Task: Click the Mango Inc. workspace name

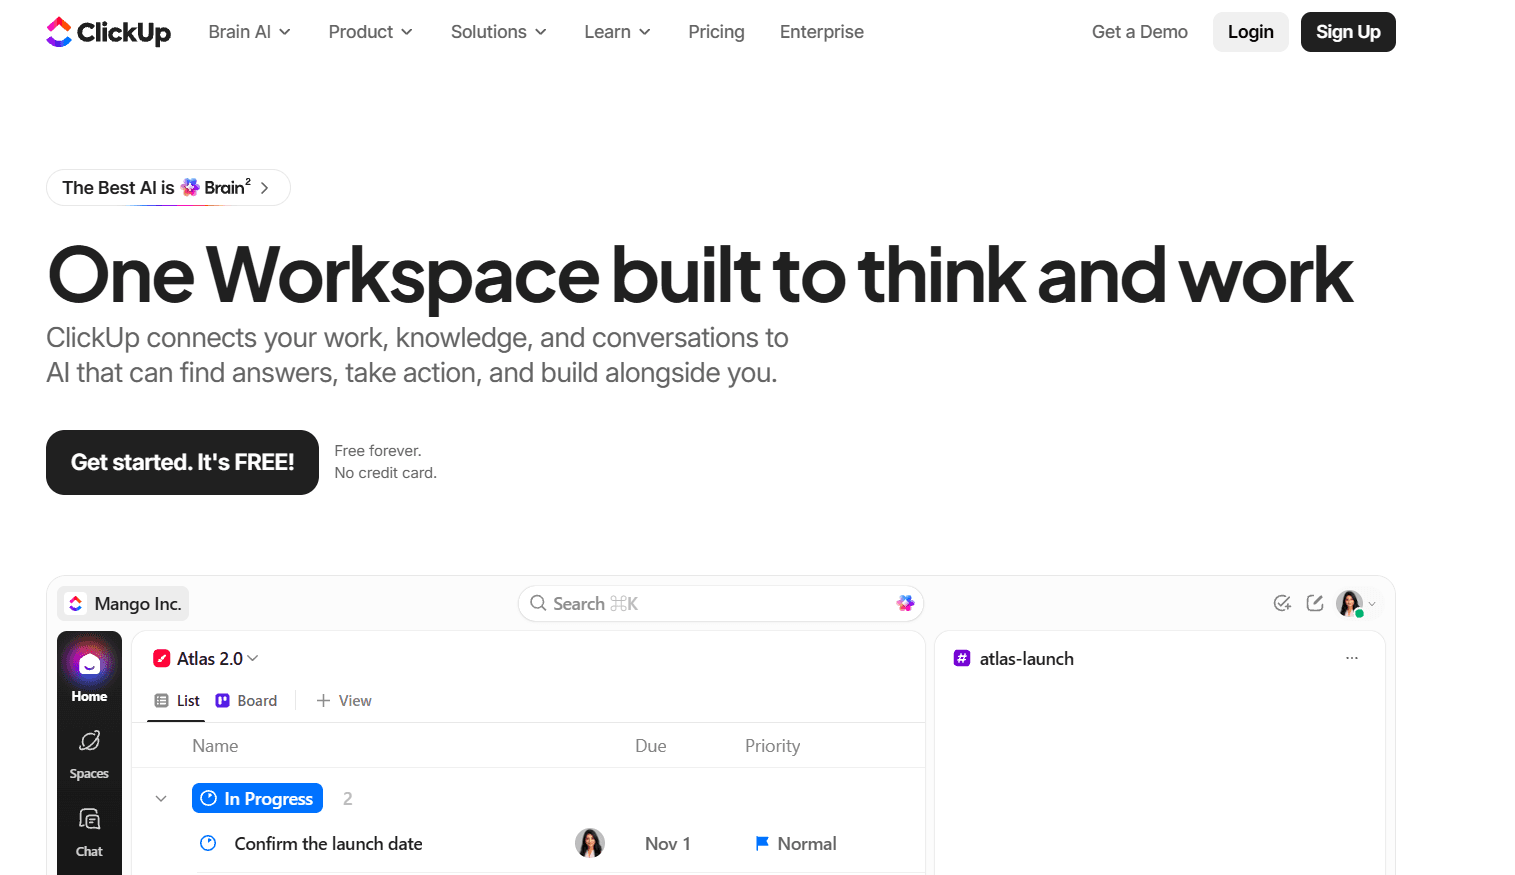Action: pos(138,603)
